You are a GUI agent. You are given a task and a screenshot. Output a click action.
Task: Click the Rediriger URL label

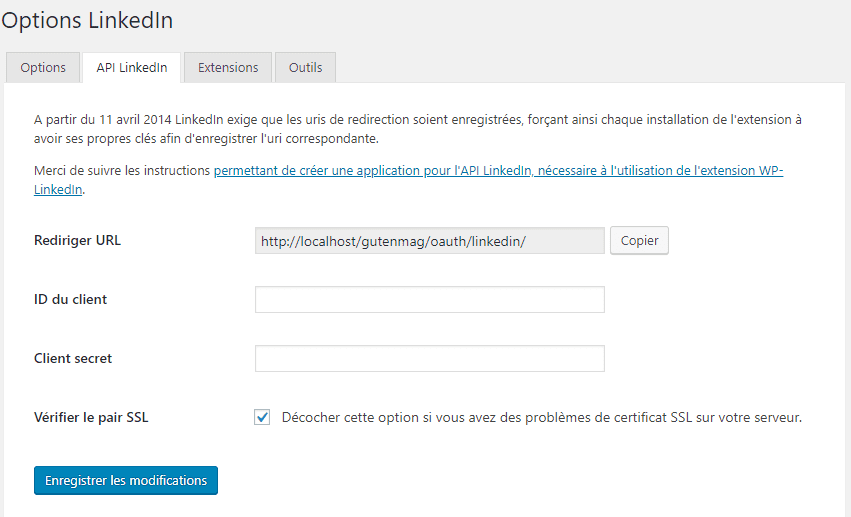(77, 240)
